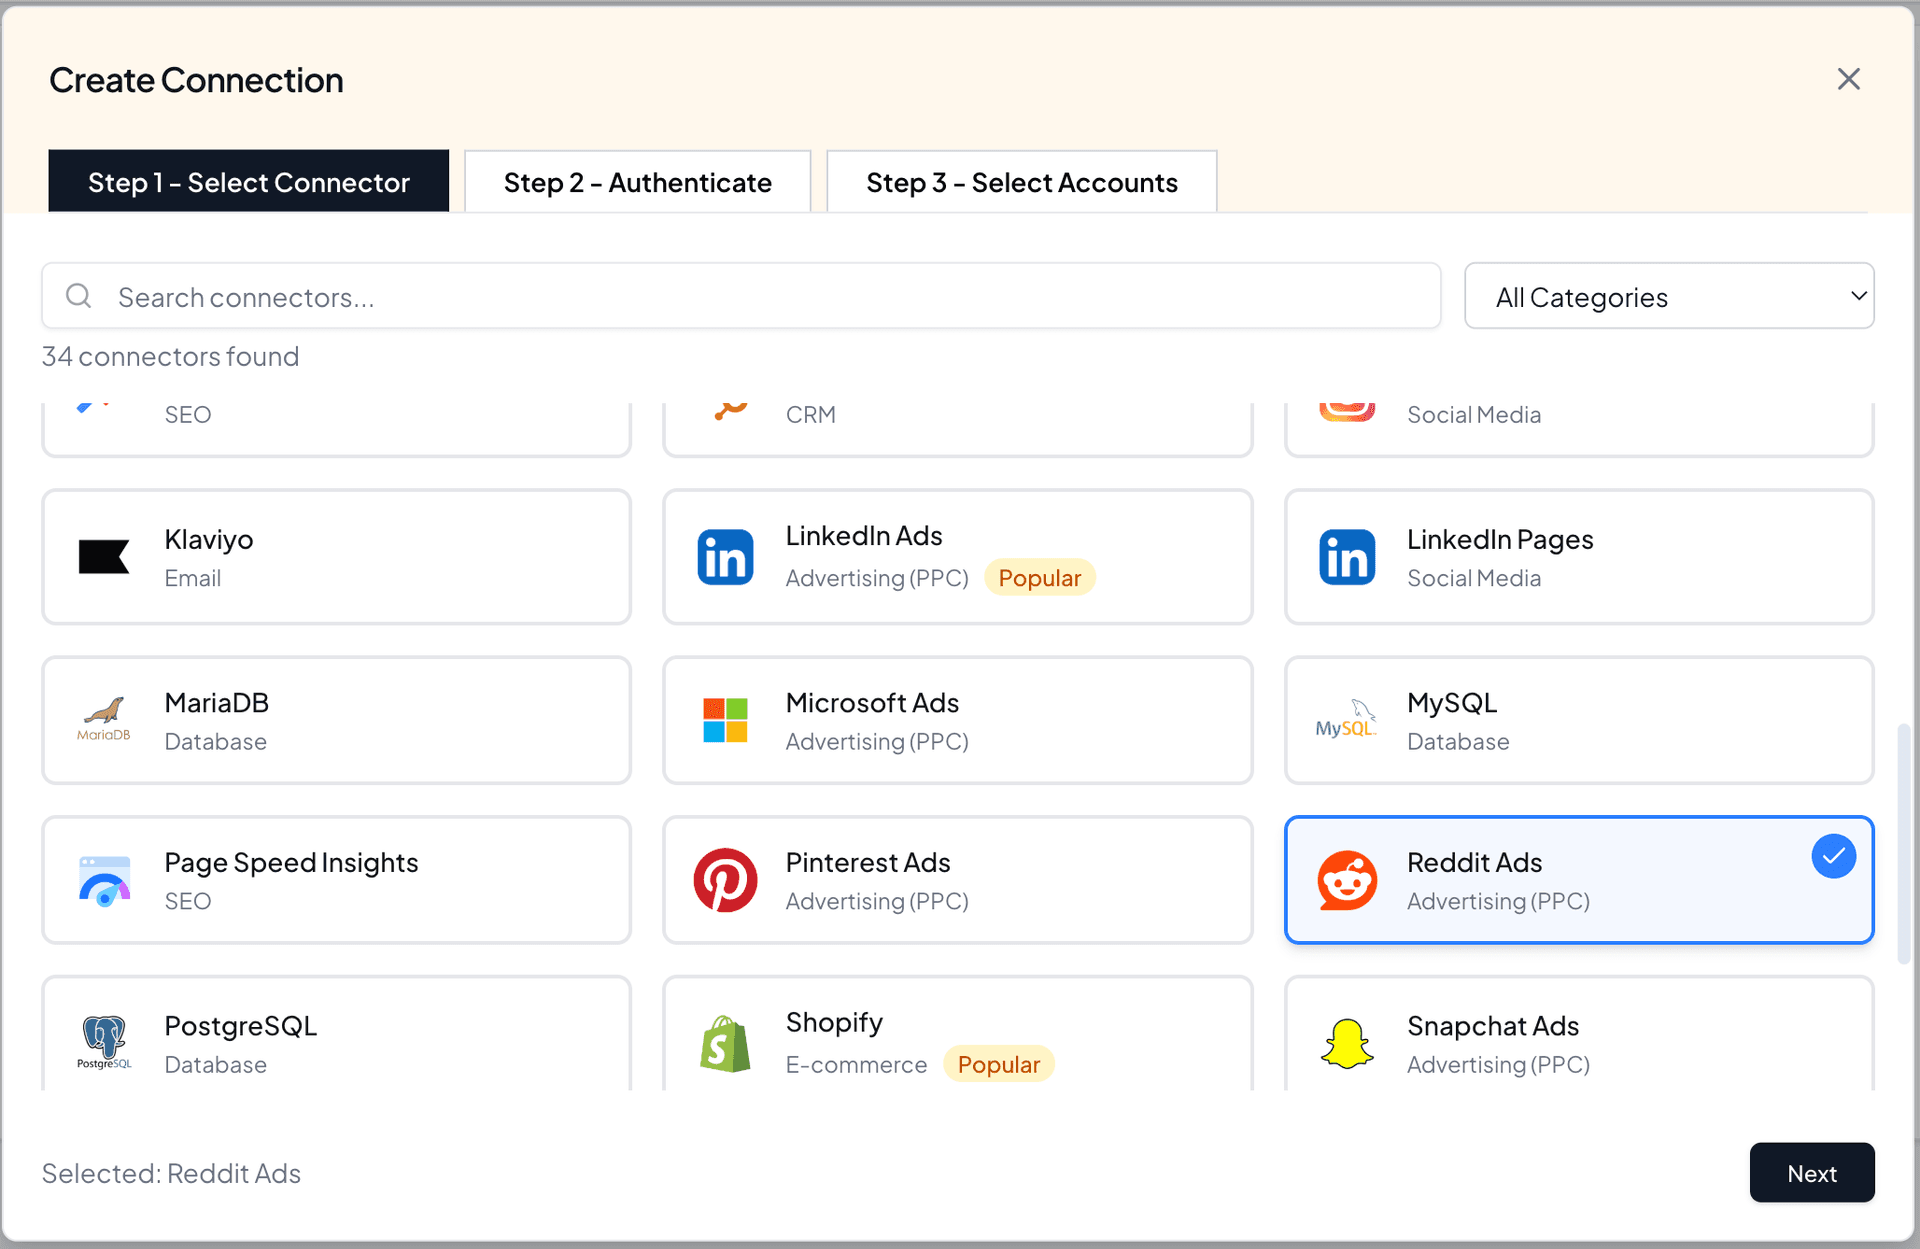
Task: Click the partially visible Social Media card at top
Action: pos(1579,428)
